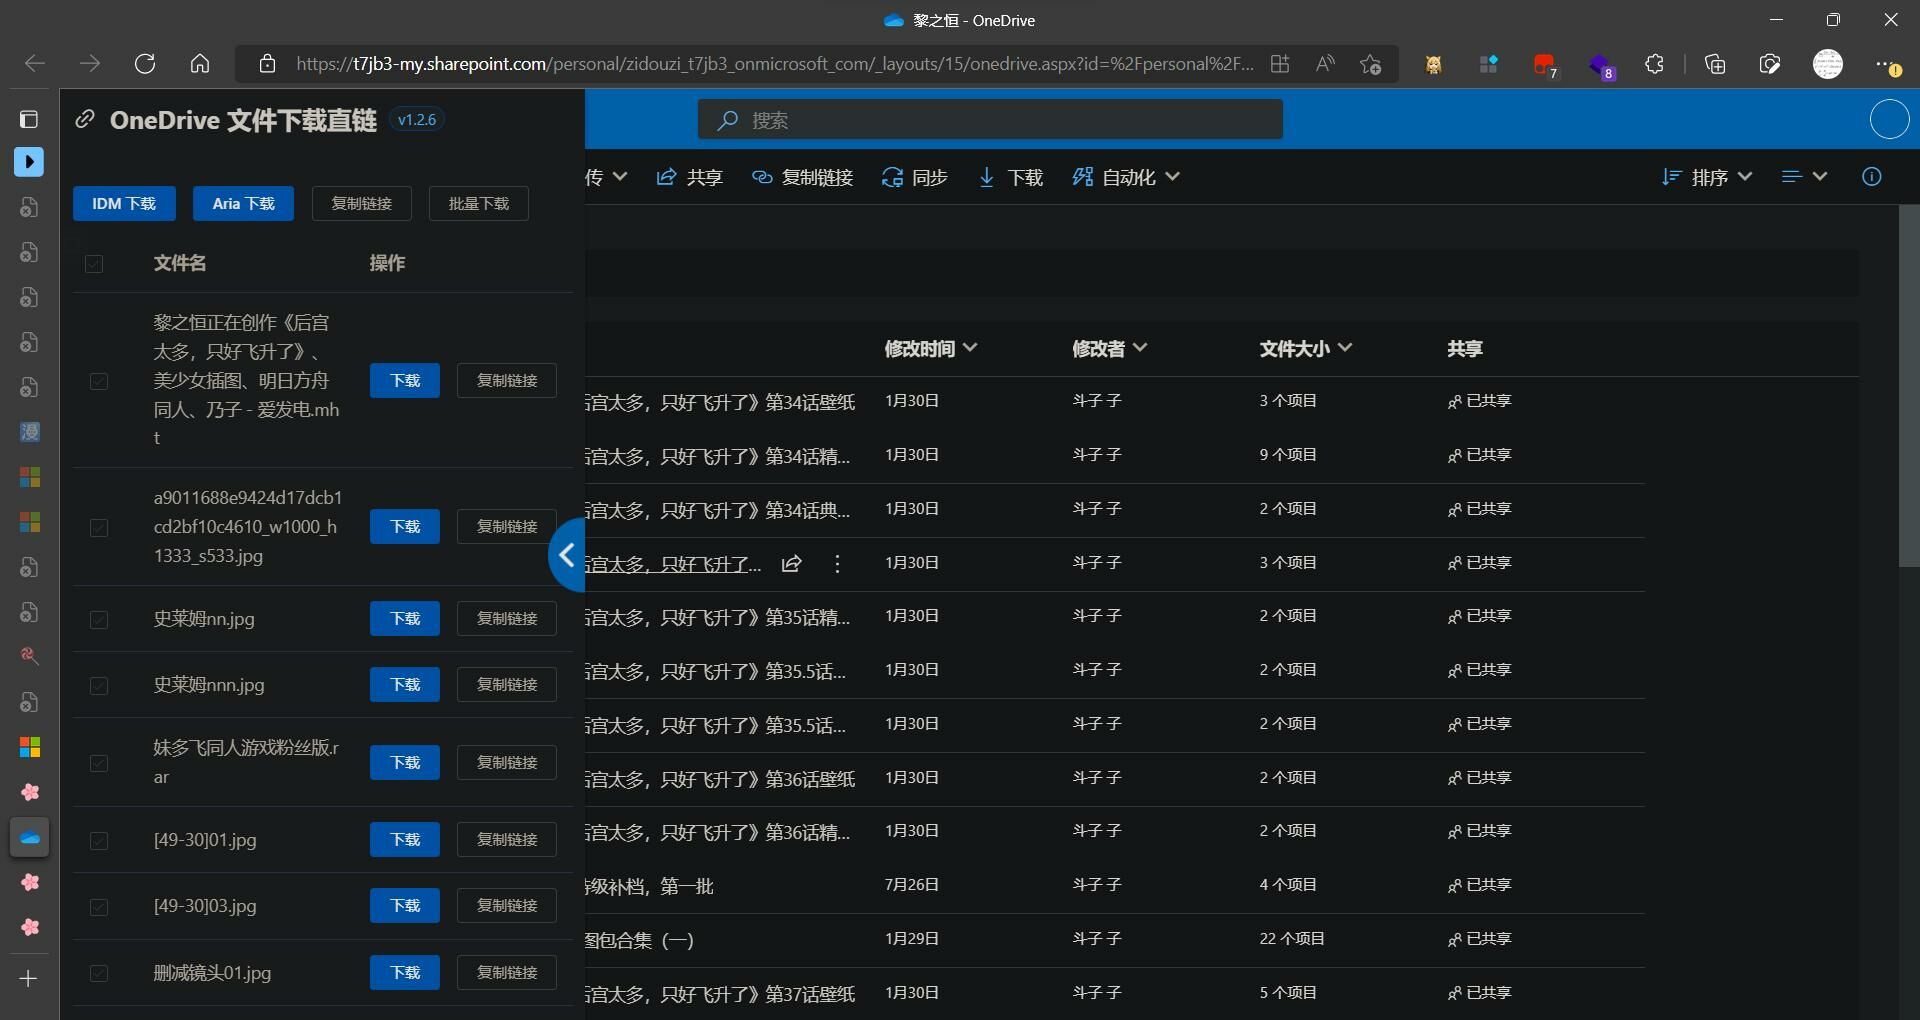Click the OneDrive cloud sidebar tab icon
The width and height of the screenshot is (1920, 1020).
29,838
